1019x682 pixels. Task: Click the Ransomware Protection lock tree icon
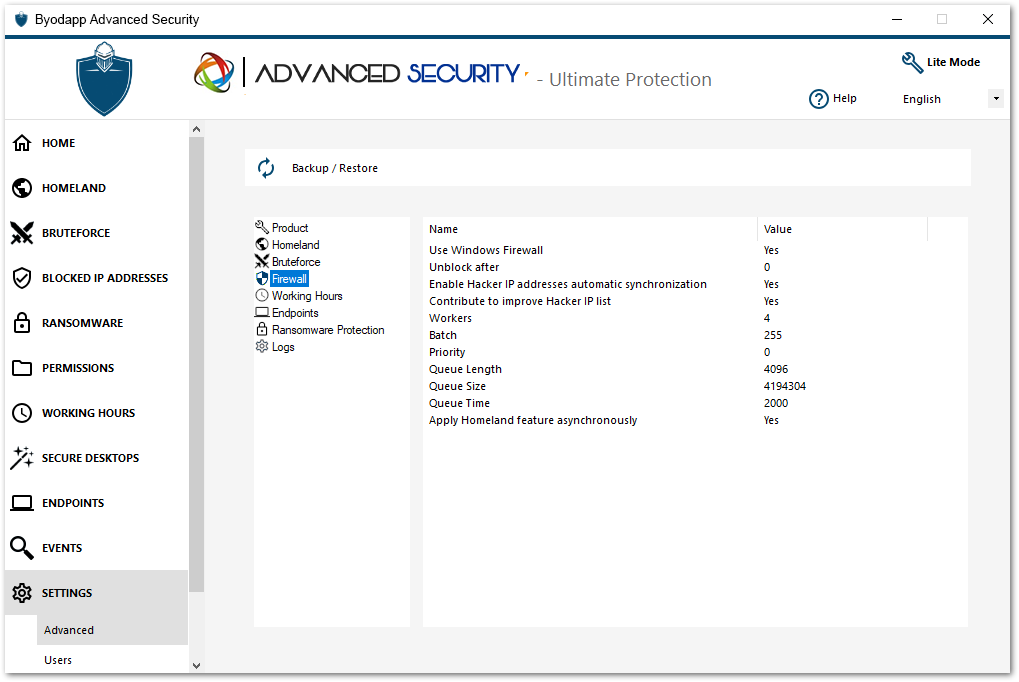click(262, 329)
